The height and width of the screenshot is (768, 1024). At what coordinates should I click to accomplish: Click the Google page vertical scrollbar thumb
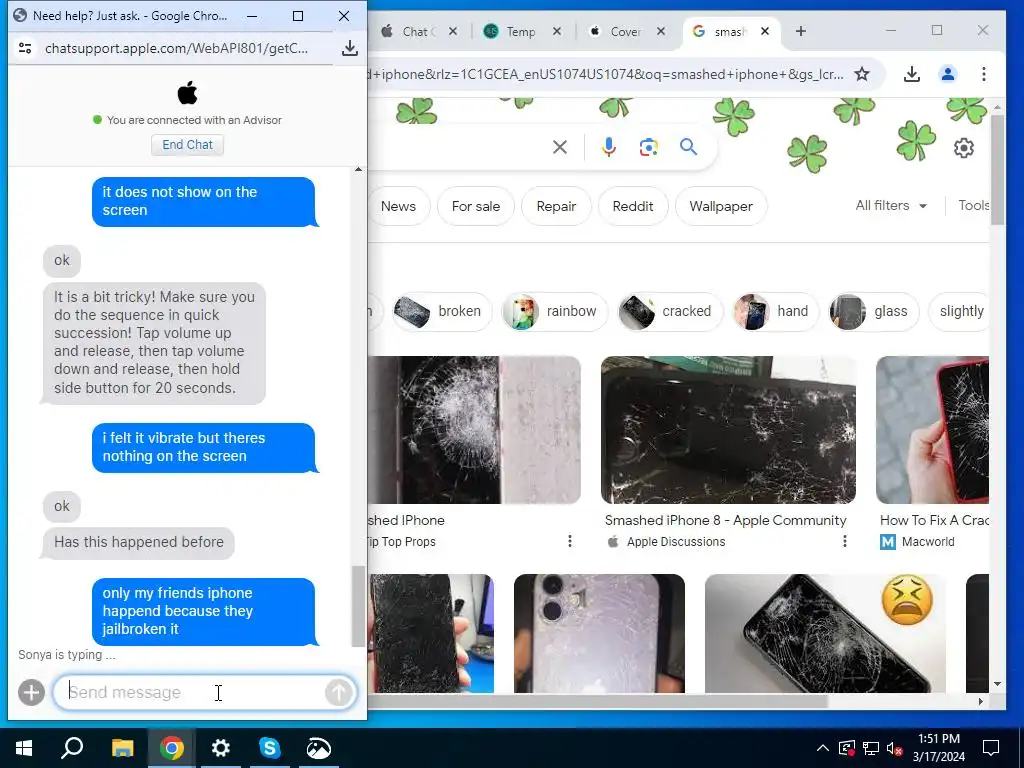coord(997,170)
